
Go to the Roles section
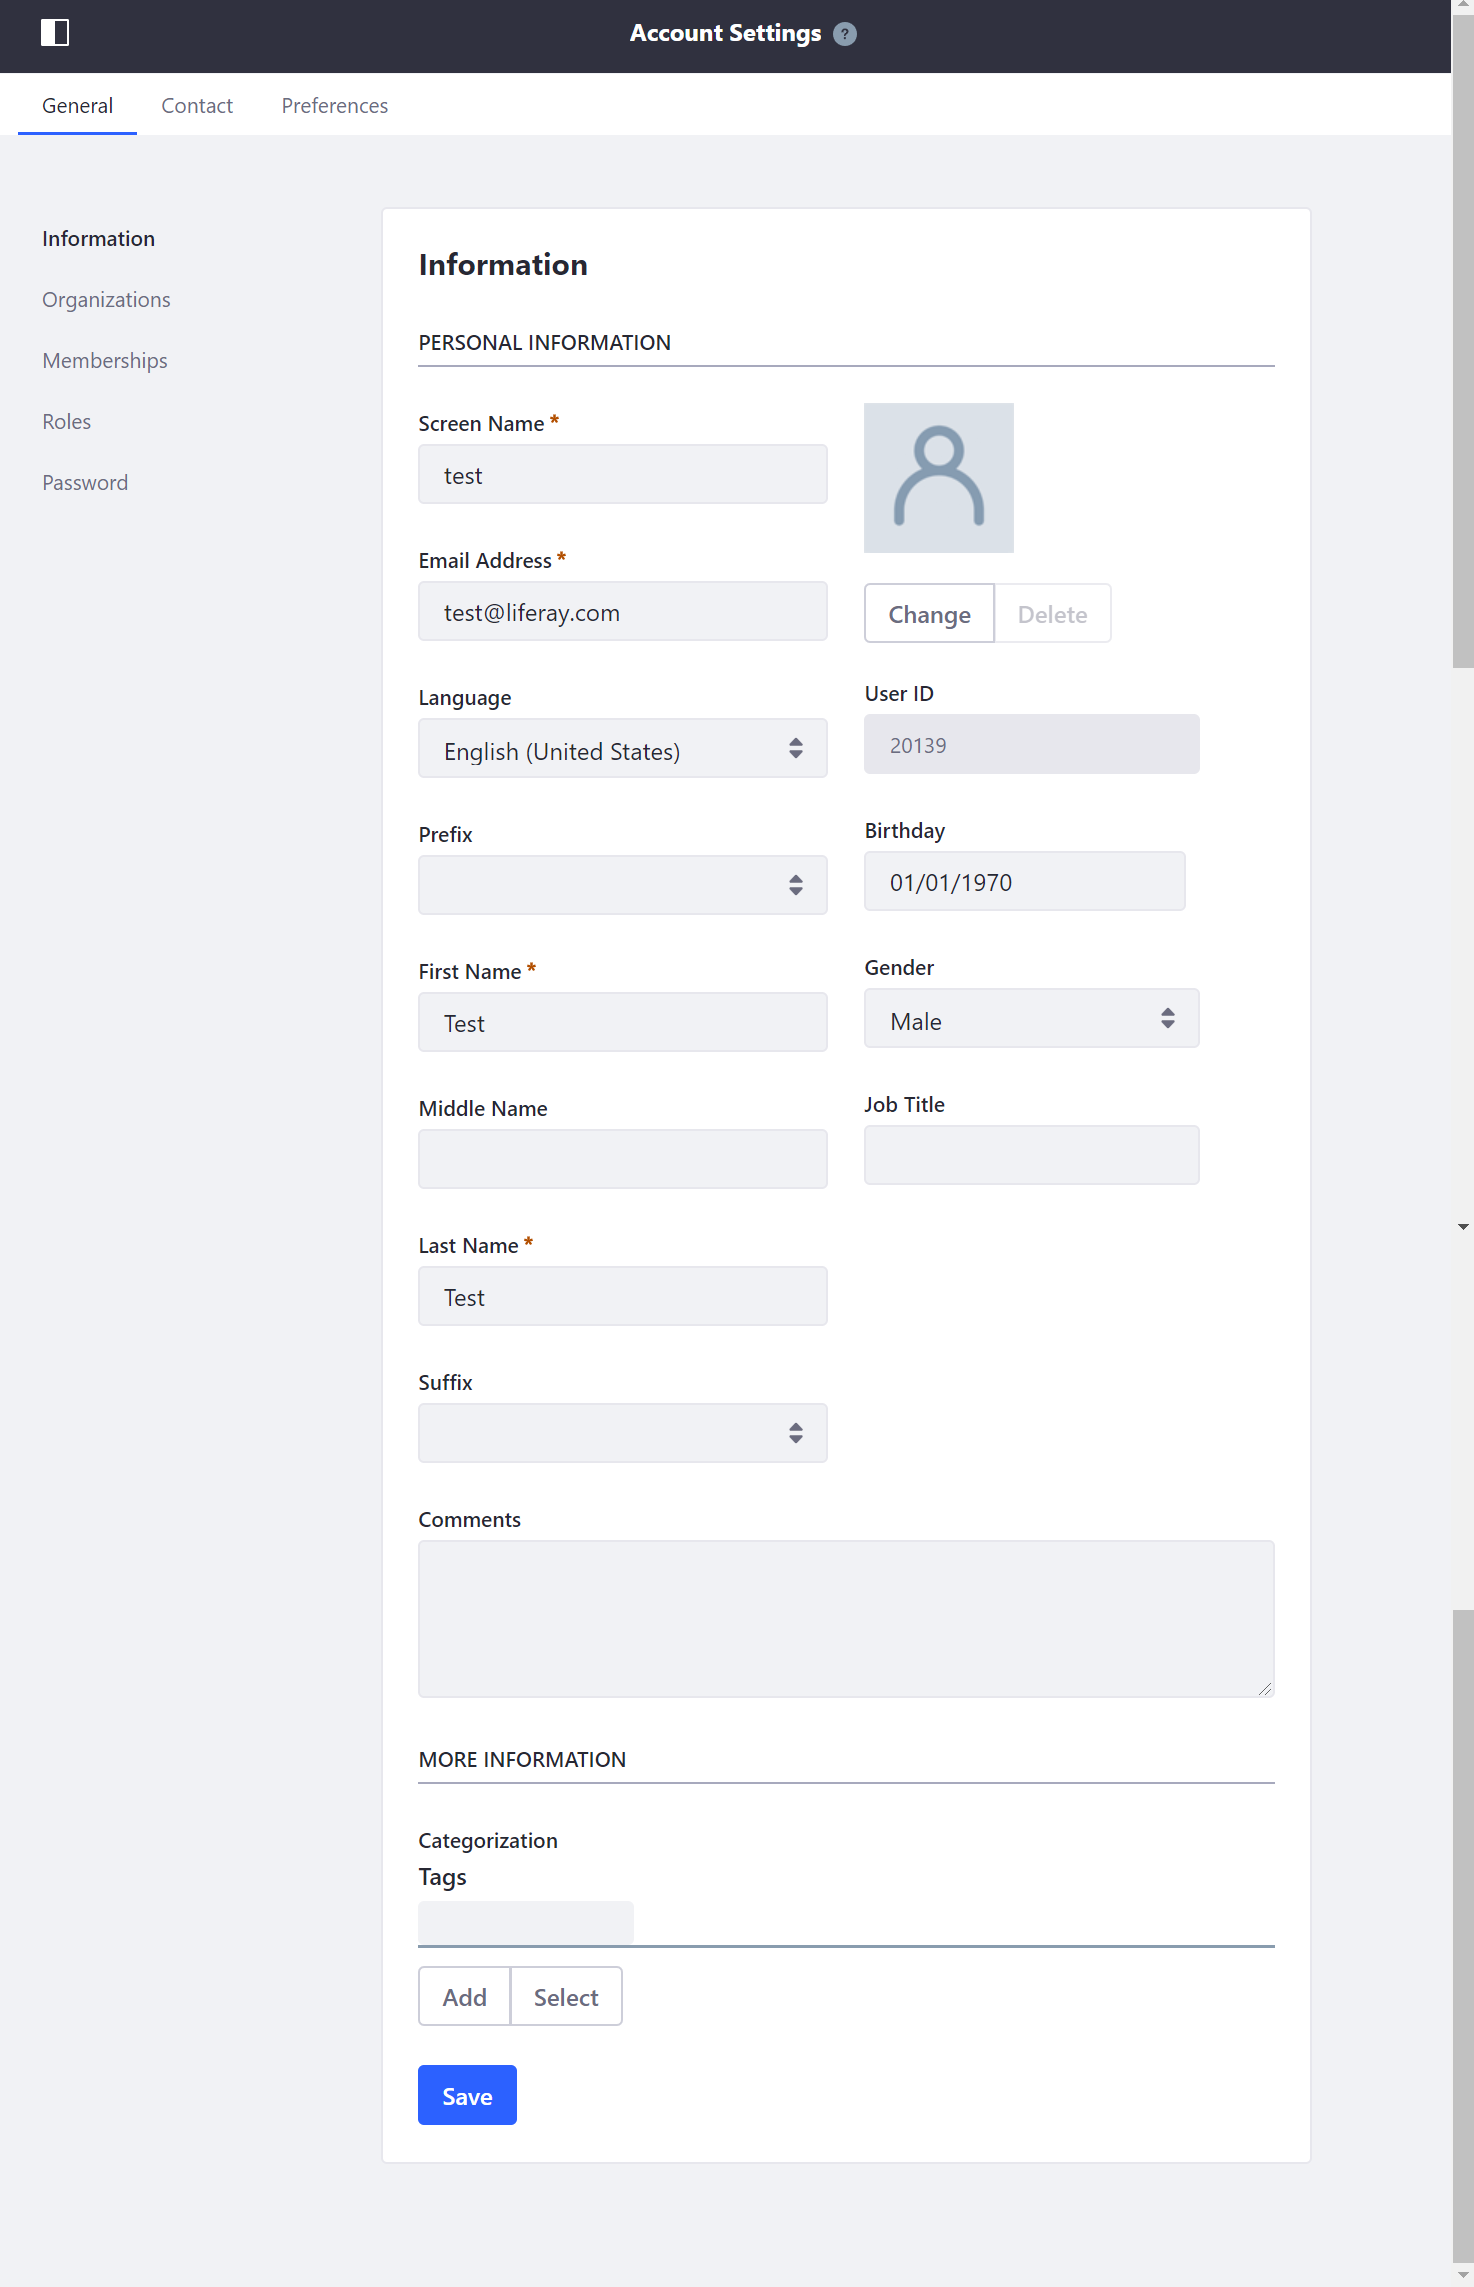[x=66, y=421]
